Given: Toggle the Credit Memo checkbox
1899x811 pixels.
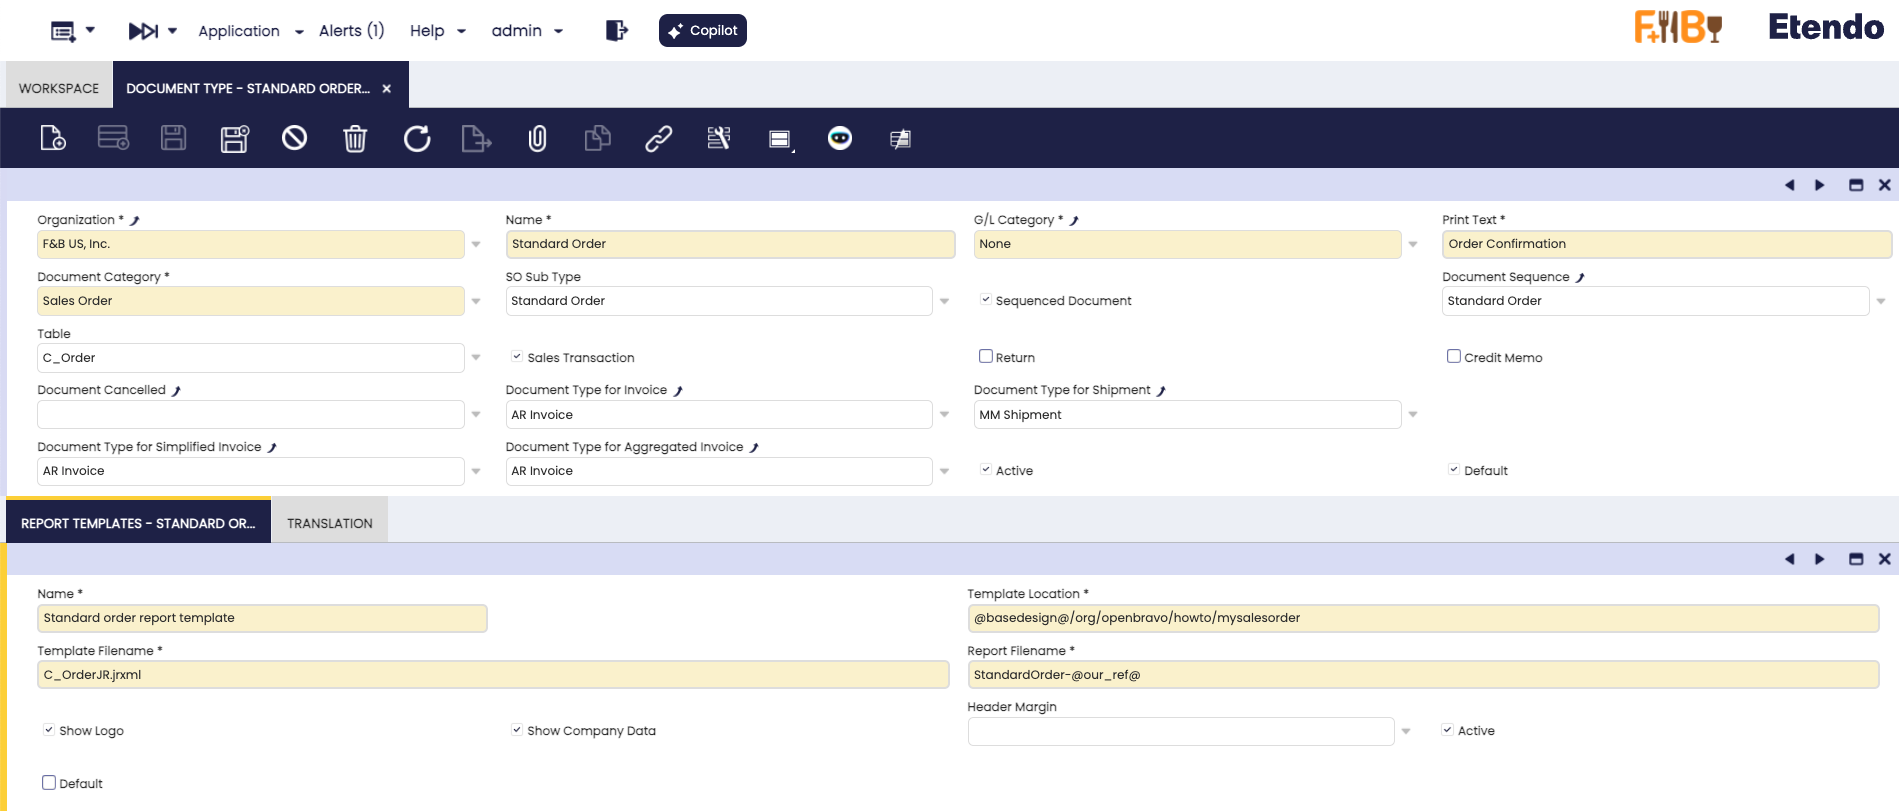Looking at the screenshot, I should [x=1454, y=357].
